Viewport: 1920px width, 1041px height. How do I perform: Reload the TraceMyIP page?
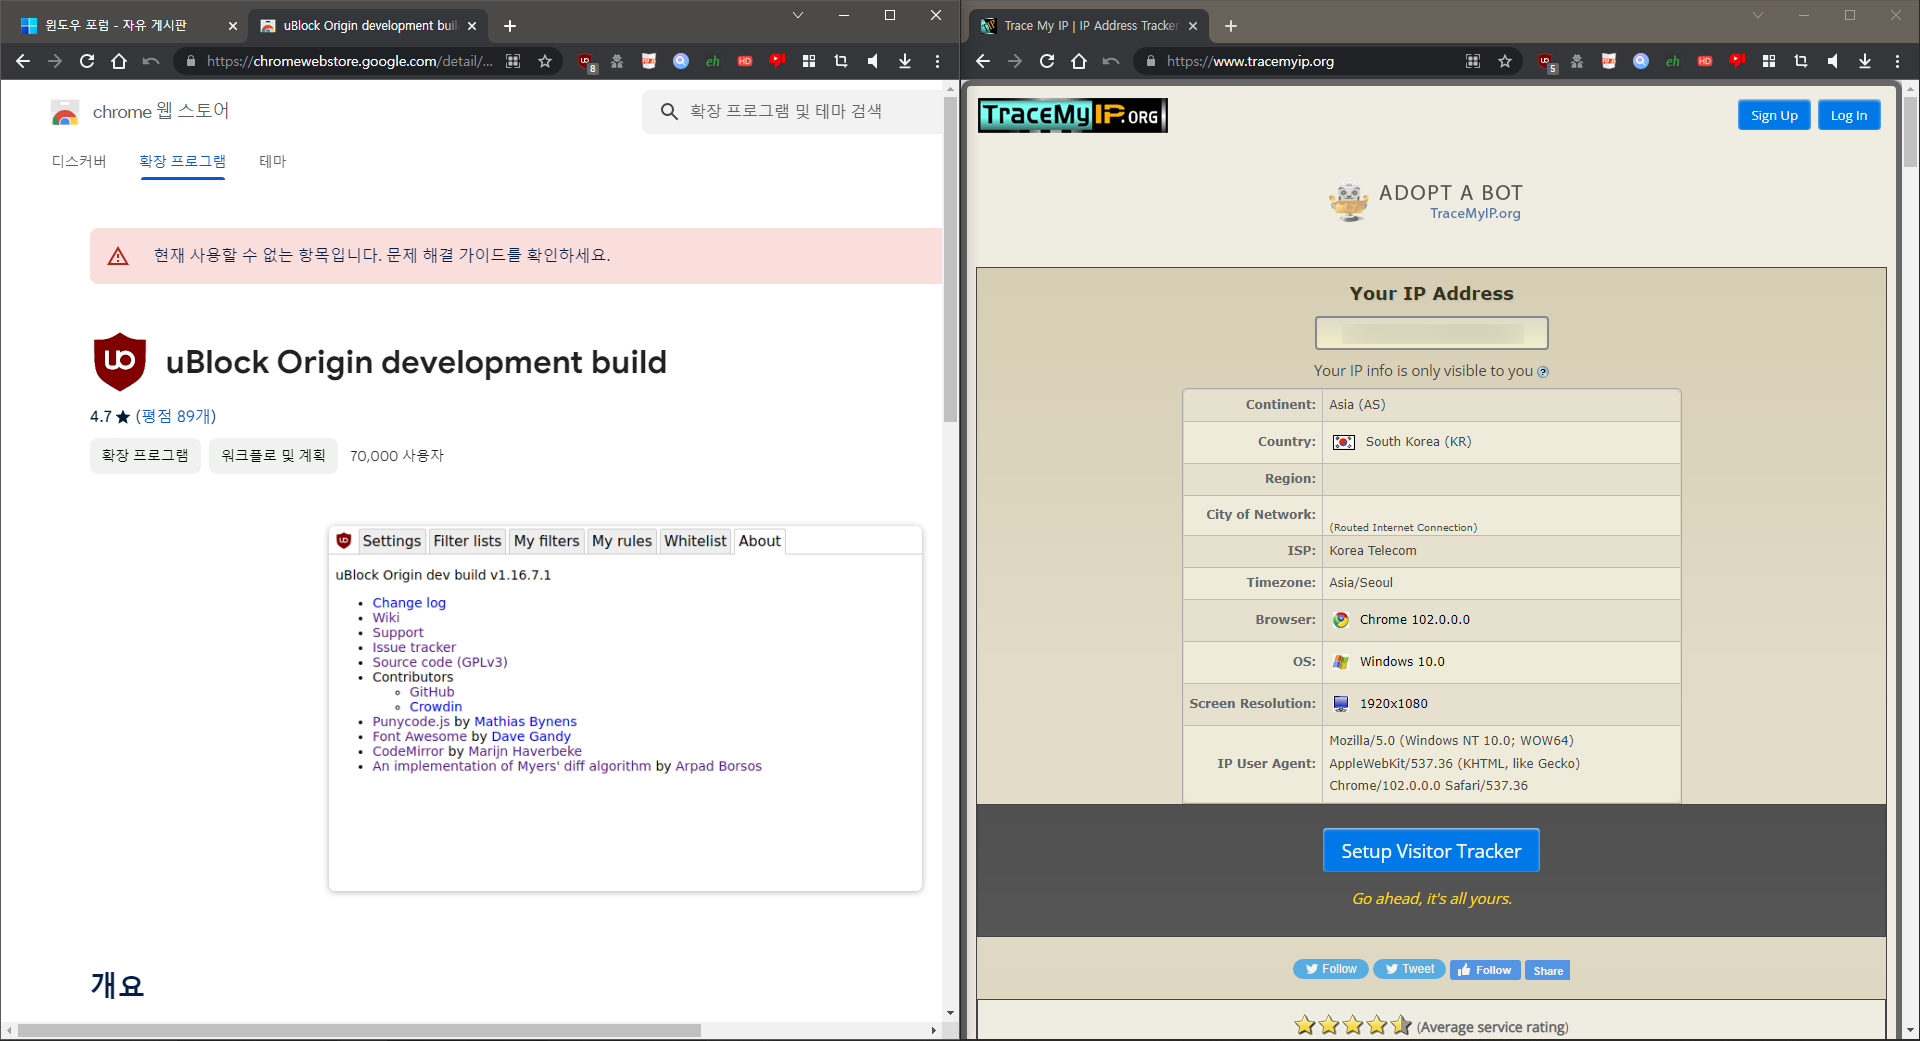[x=1047, y=61]
